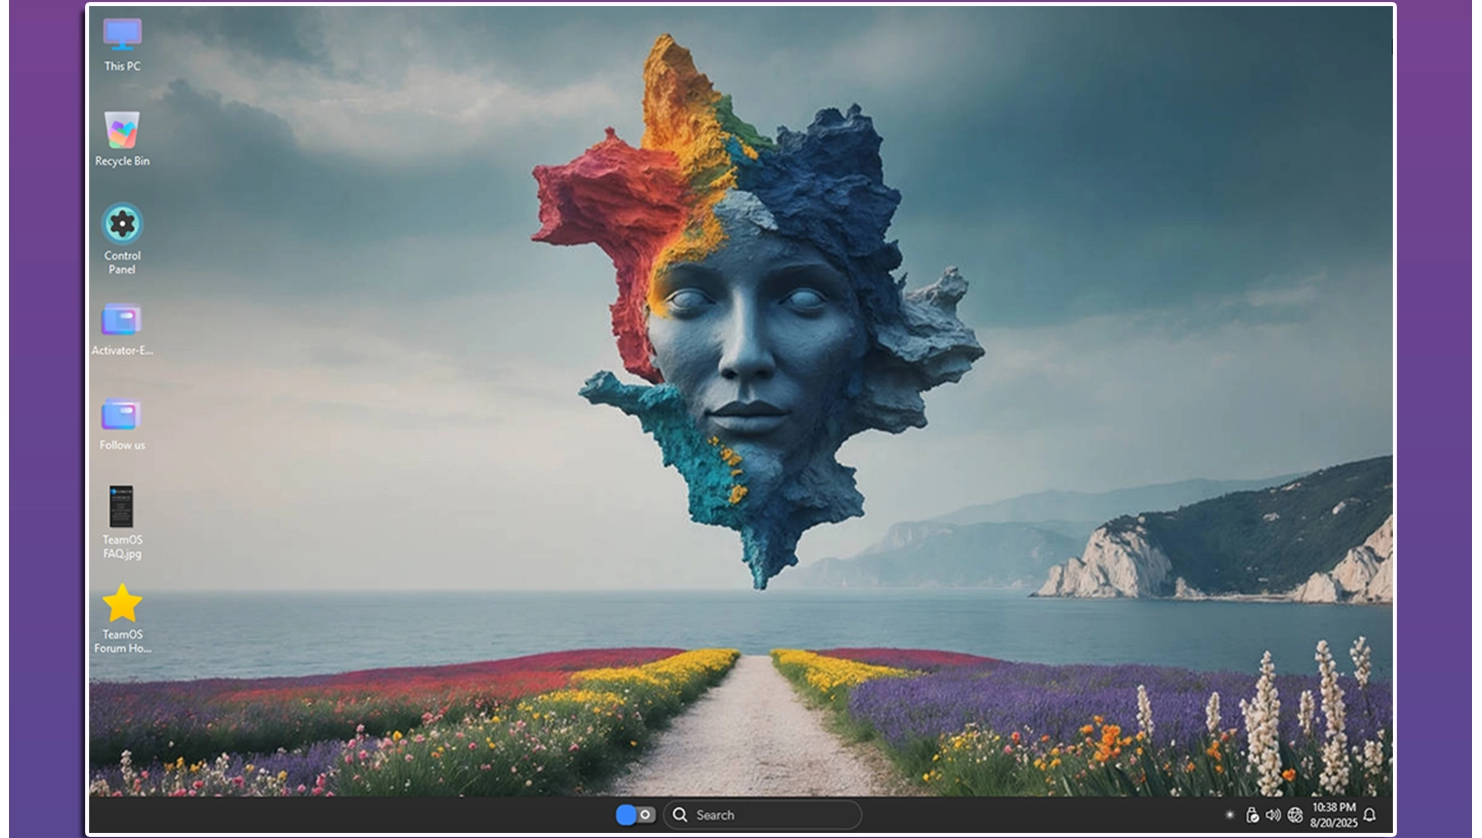Open the lock security icon in tray

pyautogui.click(x=1251, y=815)
